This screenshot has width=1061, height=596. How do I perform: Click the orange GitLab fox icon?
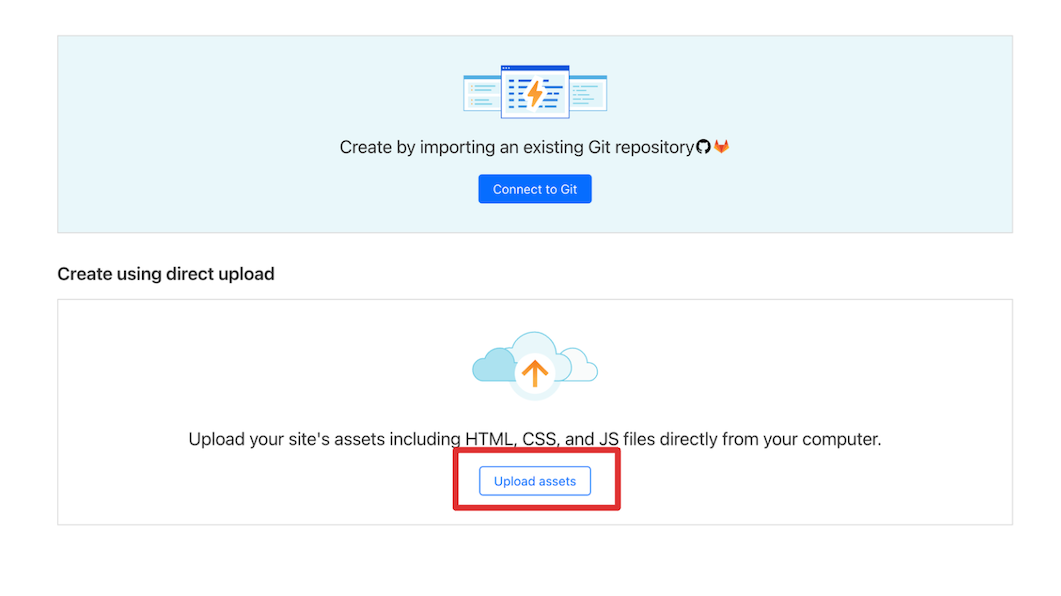point(721,147)
